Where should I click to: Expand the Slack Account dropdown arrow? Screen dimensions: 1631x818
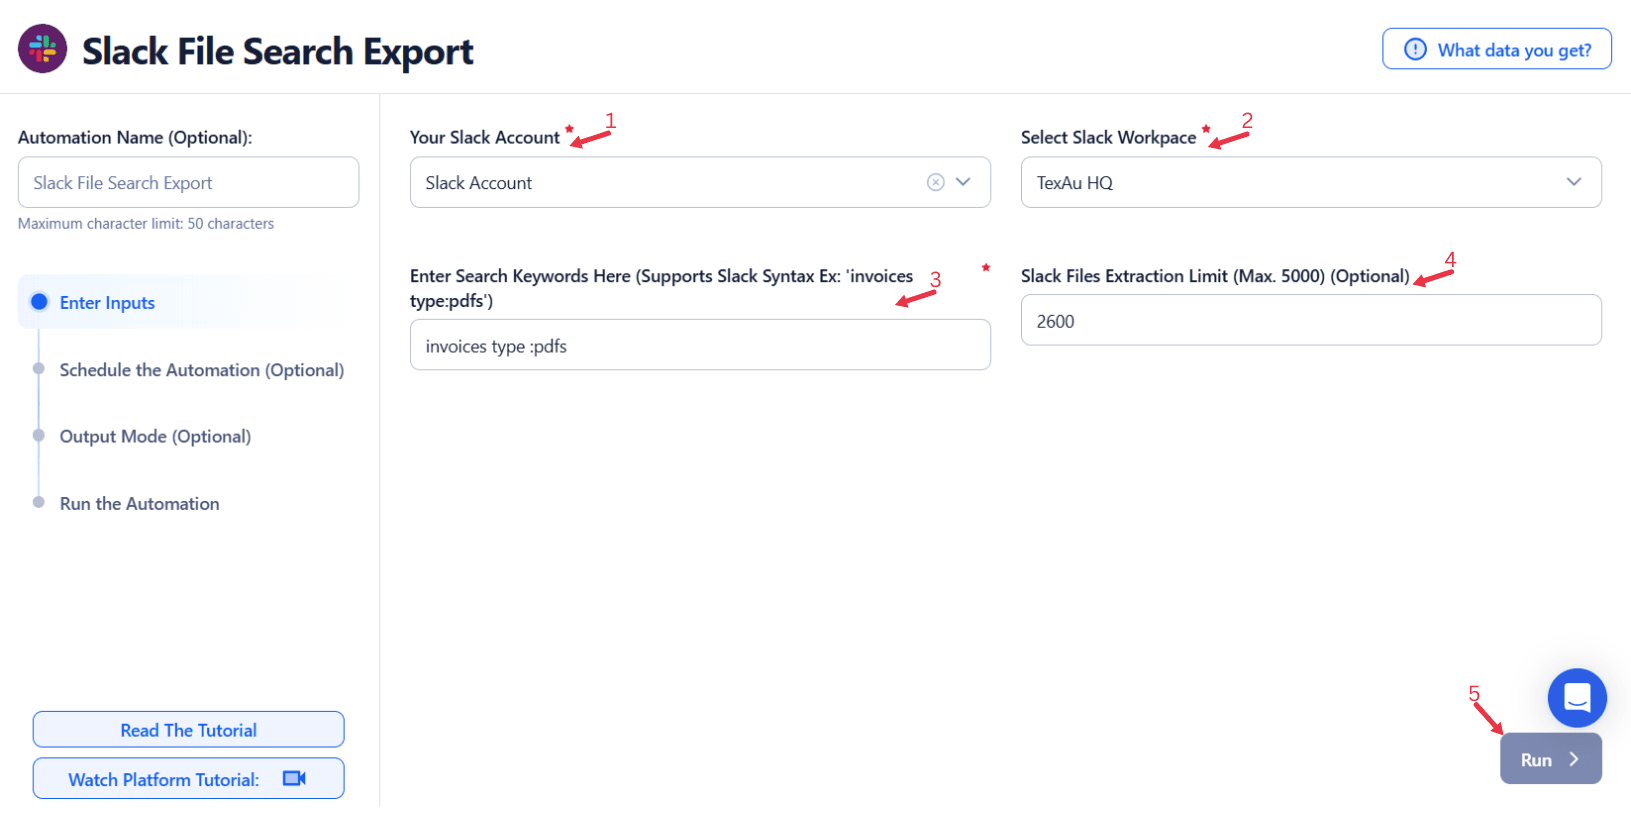(x=963, y=182)
